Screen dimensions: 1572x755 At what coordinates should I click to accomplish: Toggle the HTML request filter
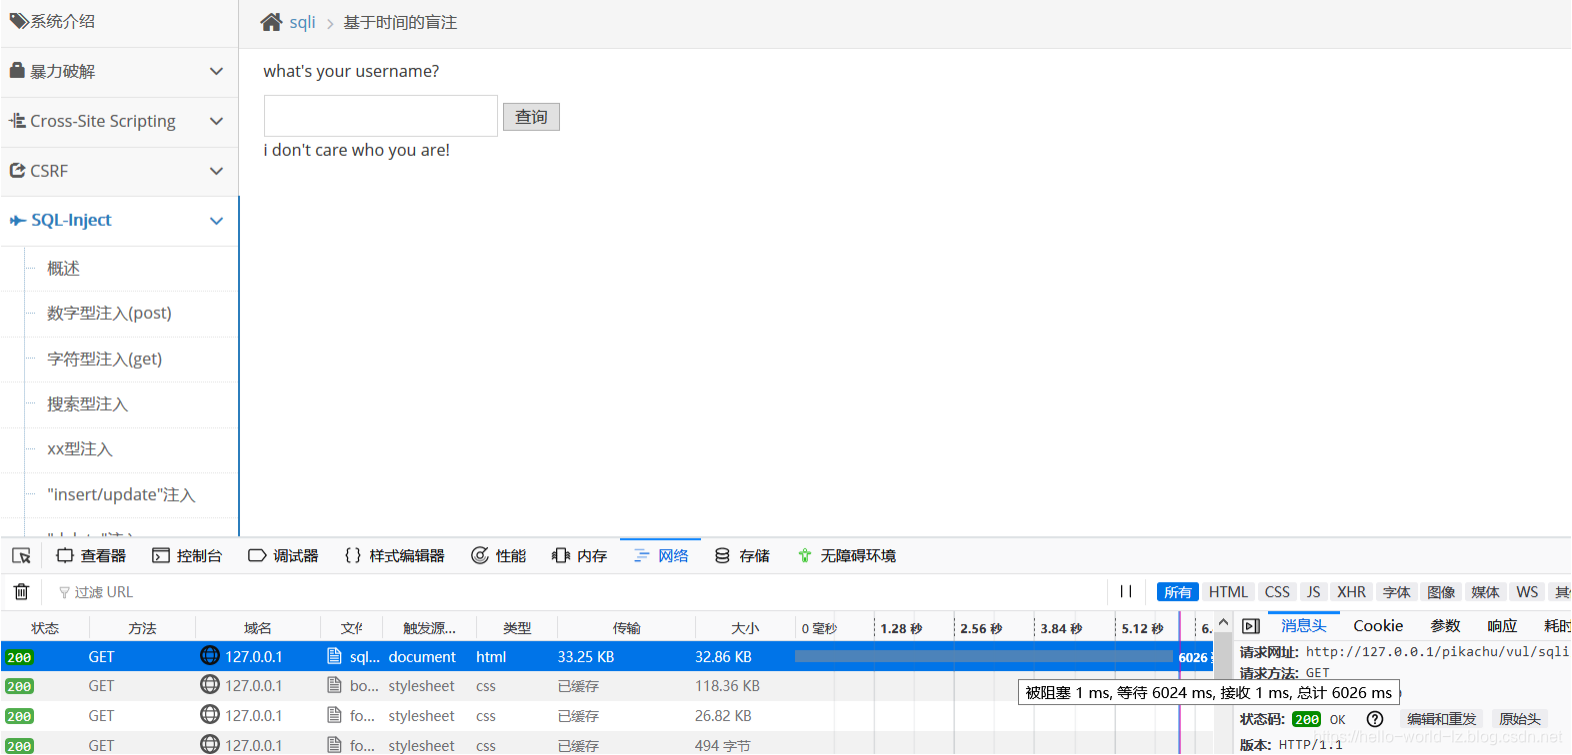point(1228,592)
